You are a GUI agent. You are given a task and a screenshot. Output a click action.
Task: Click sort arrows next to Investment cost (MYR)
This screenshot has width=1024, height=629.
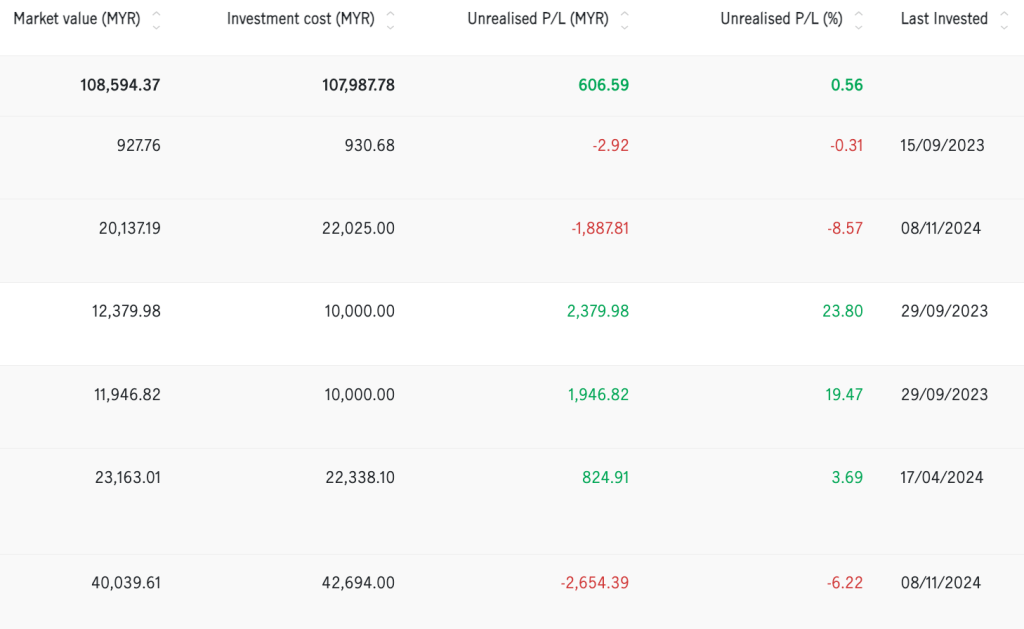pyautogui.click(x=390, y=20)
